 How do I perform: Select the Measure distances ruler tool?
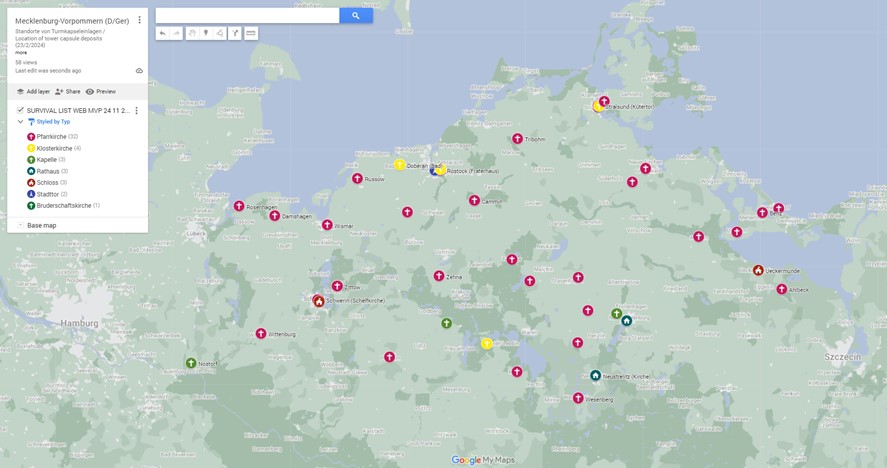250,33
